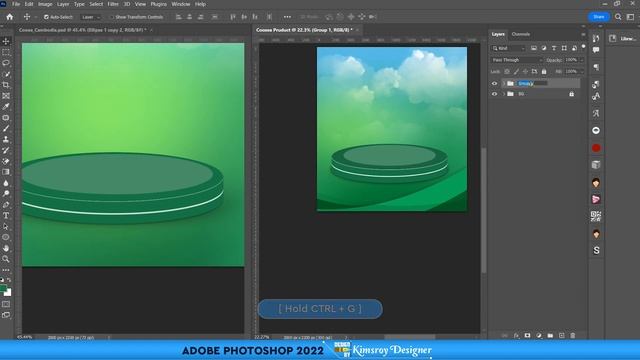The height and width of the screenshot is (360, 640).
Task: Toggle type layer filter icon
Action: [x=554, y=48]
